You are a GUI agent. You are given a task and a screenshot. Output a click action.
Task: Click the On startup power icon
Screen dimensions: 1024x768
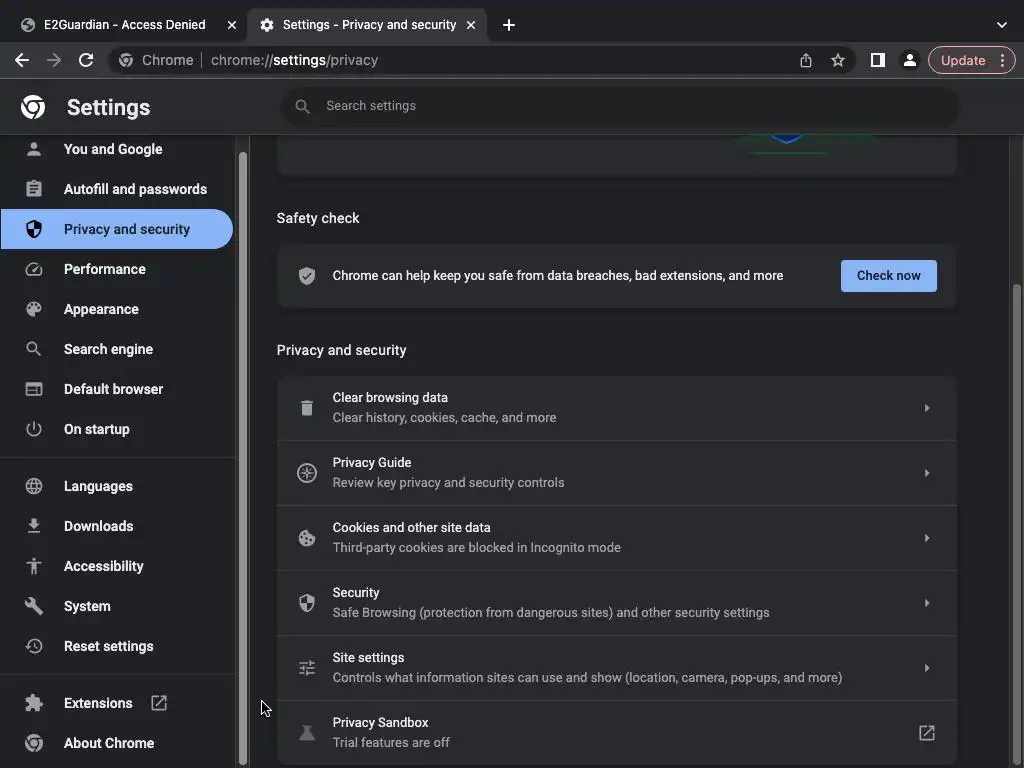coord(34,429)
